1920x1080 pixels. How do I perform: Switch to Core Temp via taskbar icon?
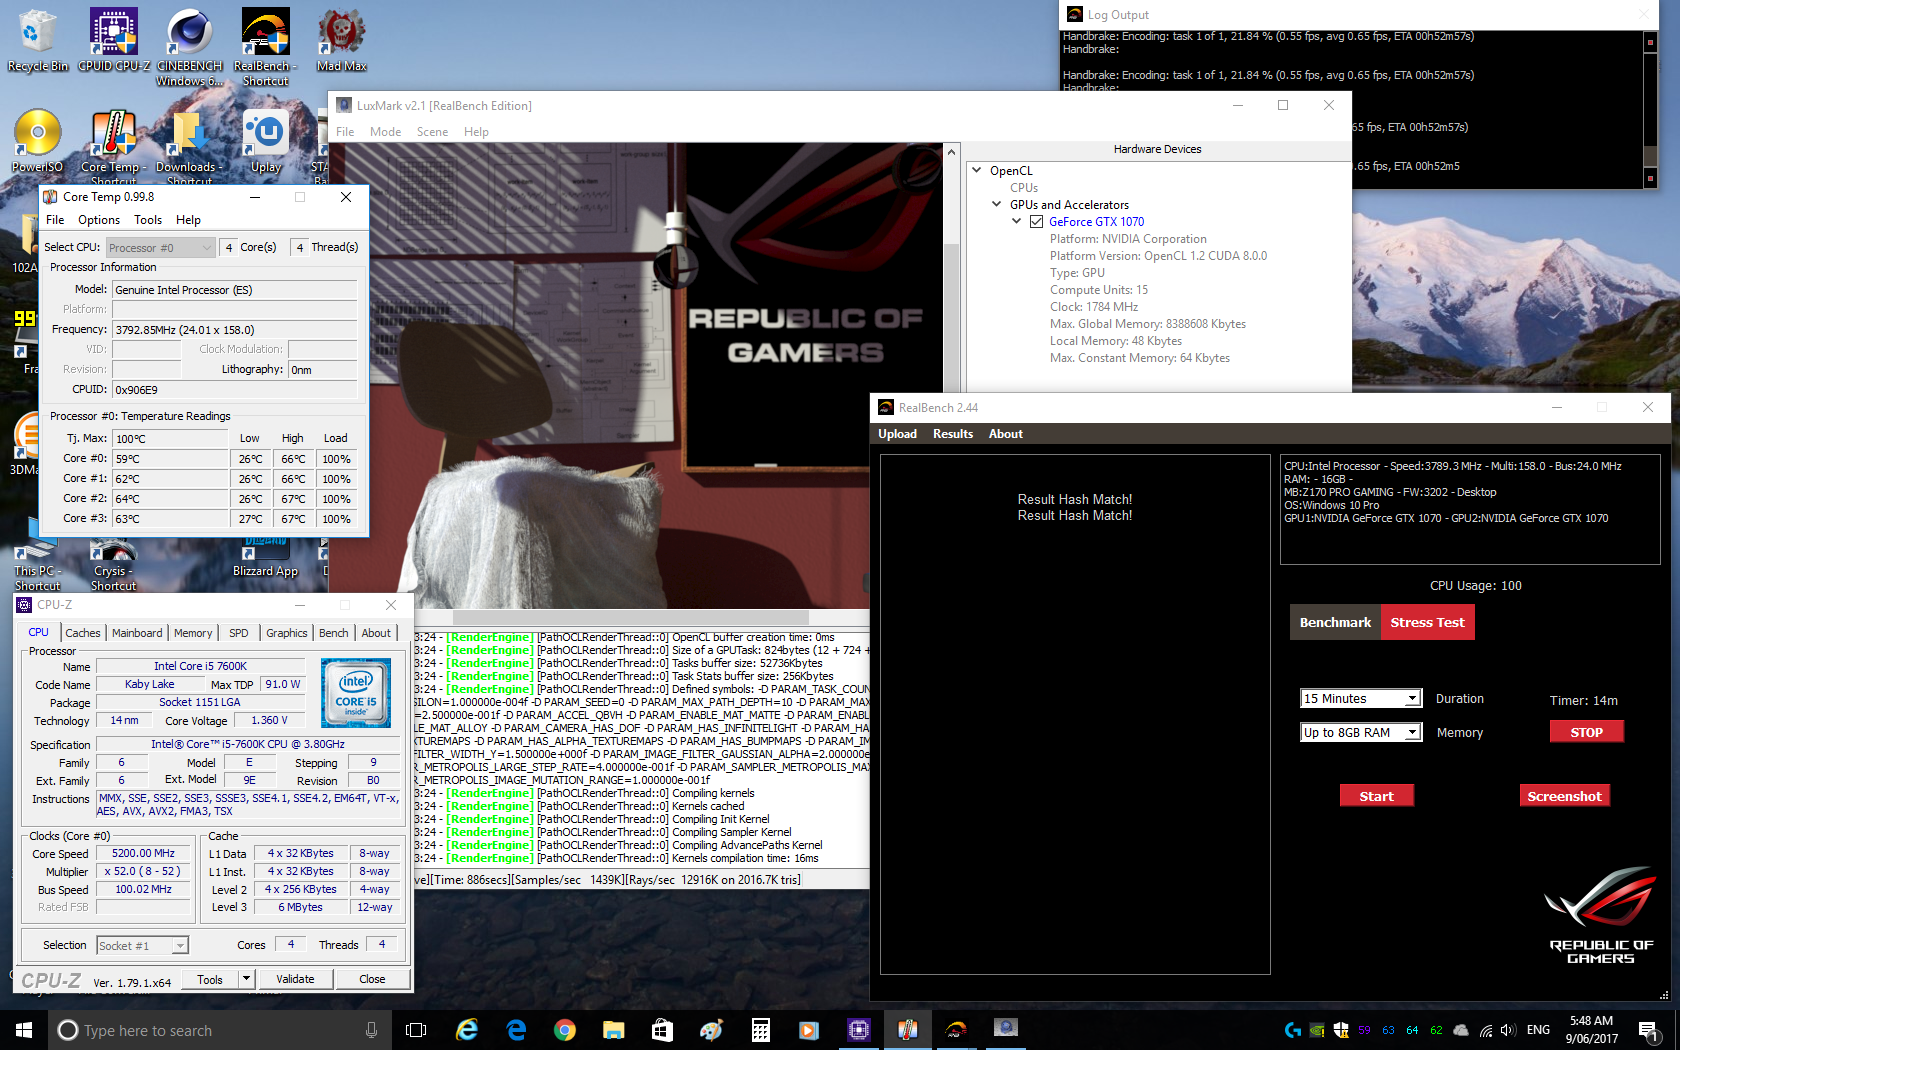908,1030
